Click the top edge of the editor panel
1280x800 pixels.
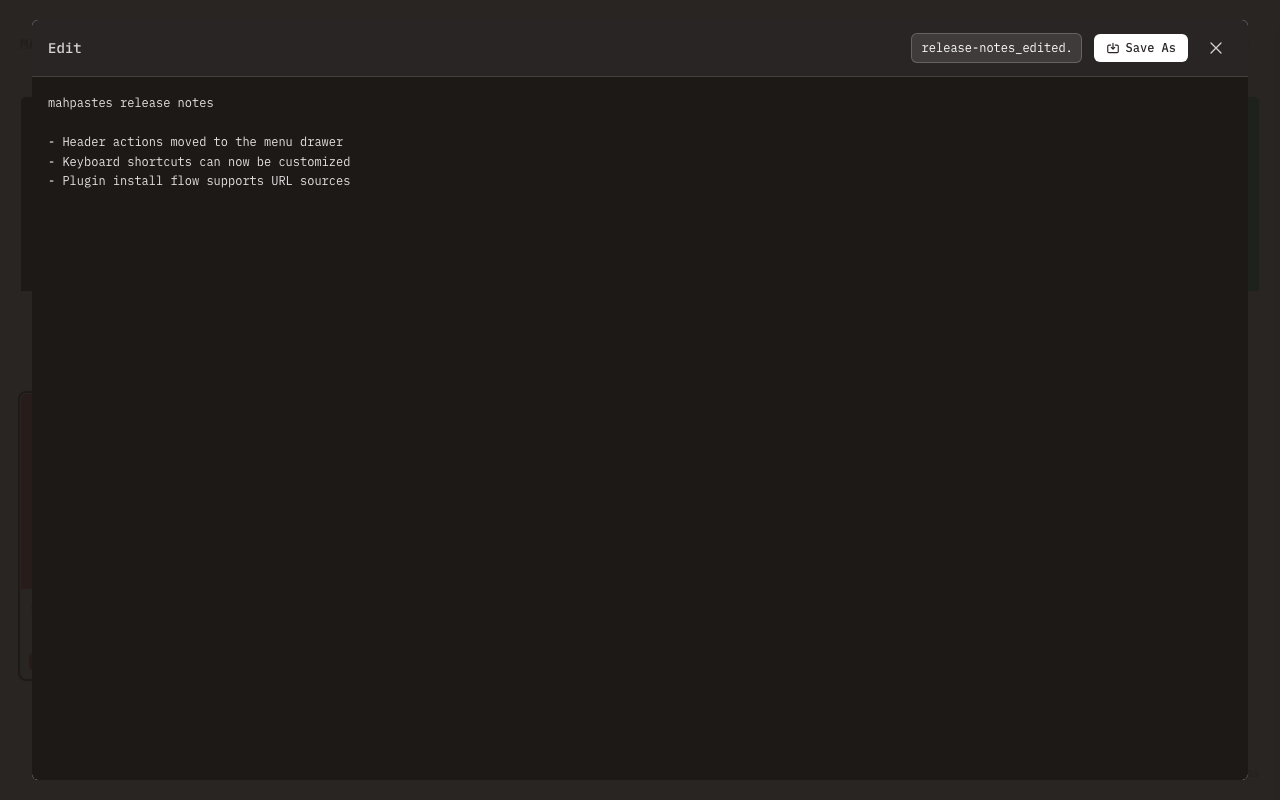pyautogui.click(x=640, y=80)
